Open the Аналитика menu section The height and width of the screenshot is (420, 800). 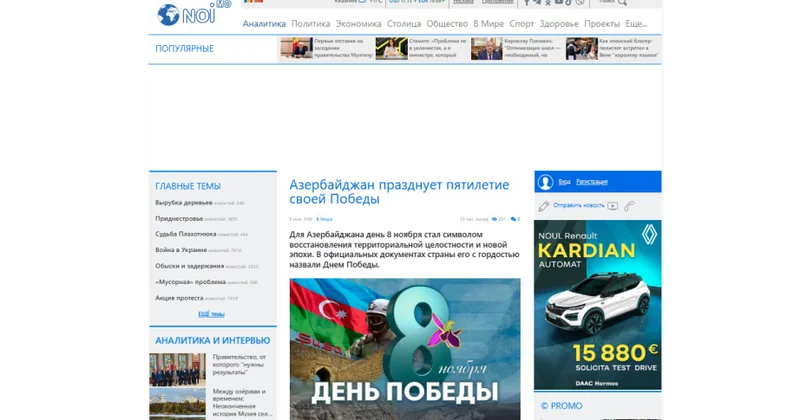pos(264,23)
